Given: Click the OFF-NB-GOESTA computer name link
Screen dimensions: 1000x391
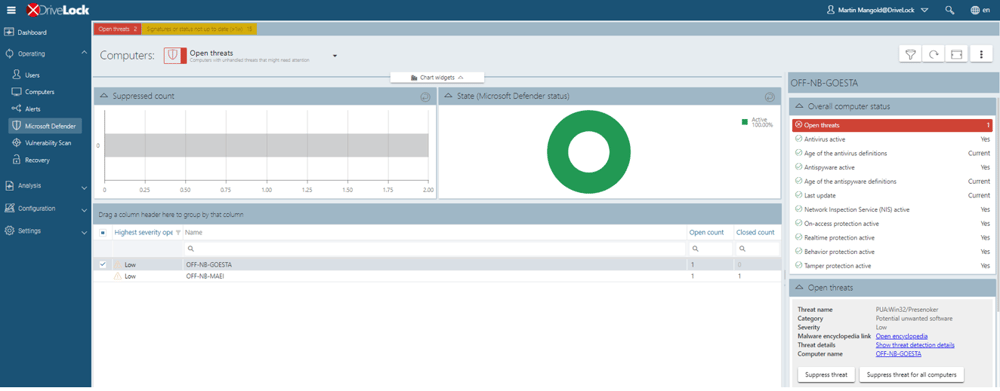Looking at the screenshot, I should 898,353.
